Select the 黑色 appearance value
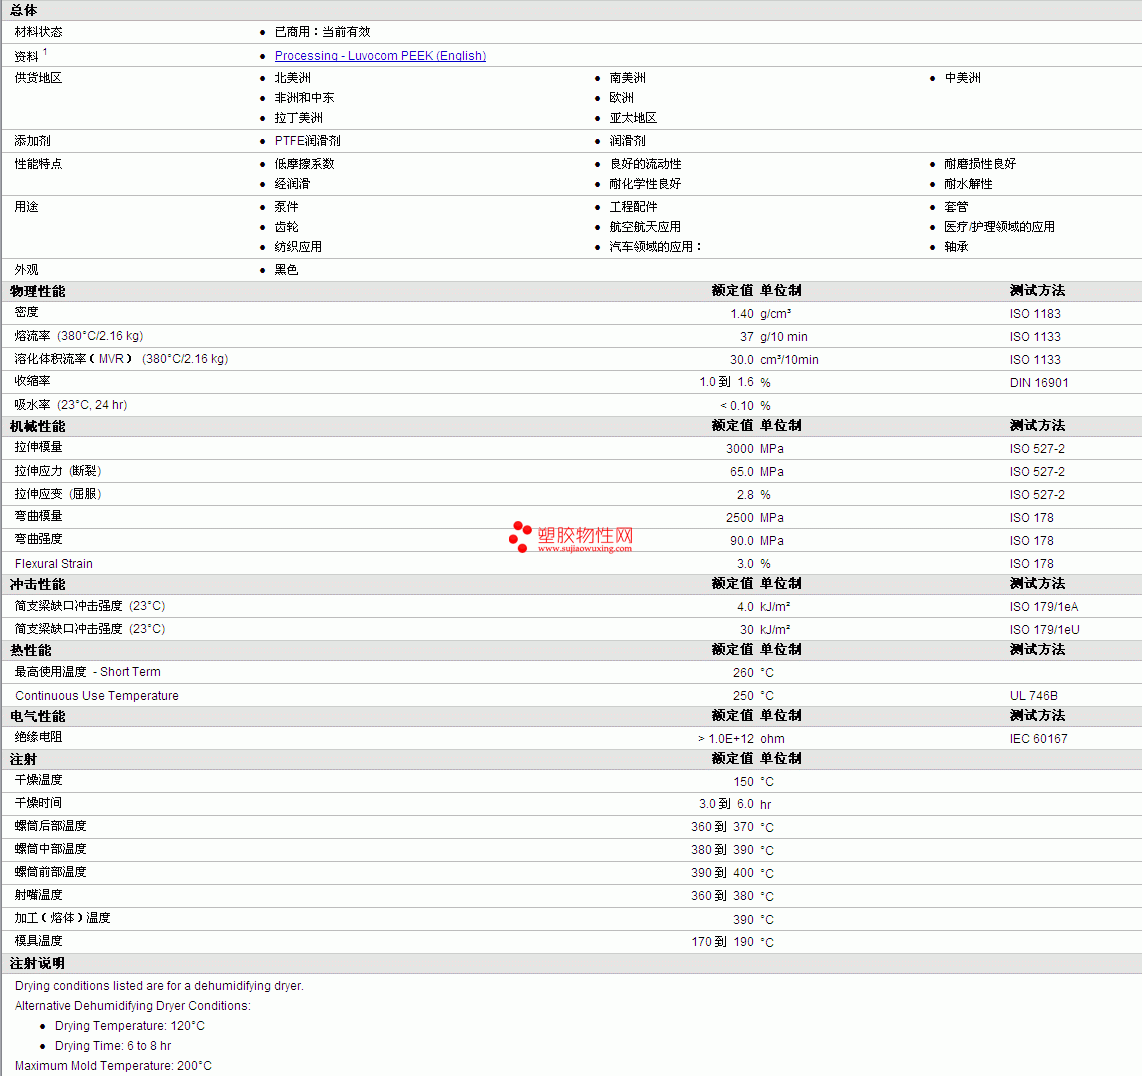Viewport: 1142px width, 1076px height. pos(287,270)
